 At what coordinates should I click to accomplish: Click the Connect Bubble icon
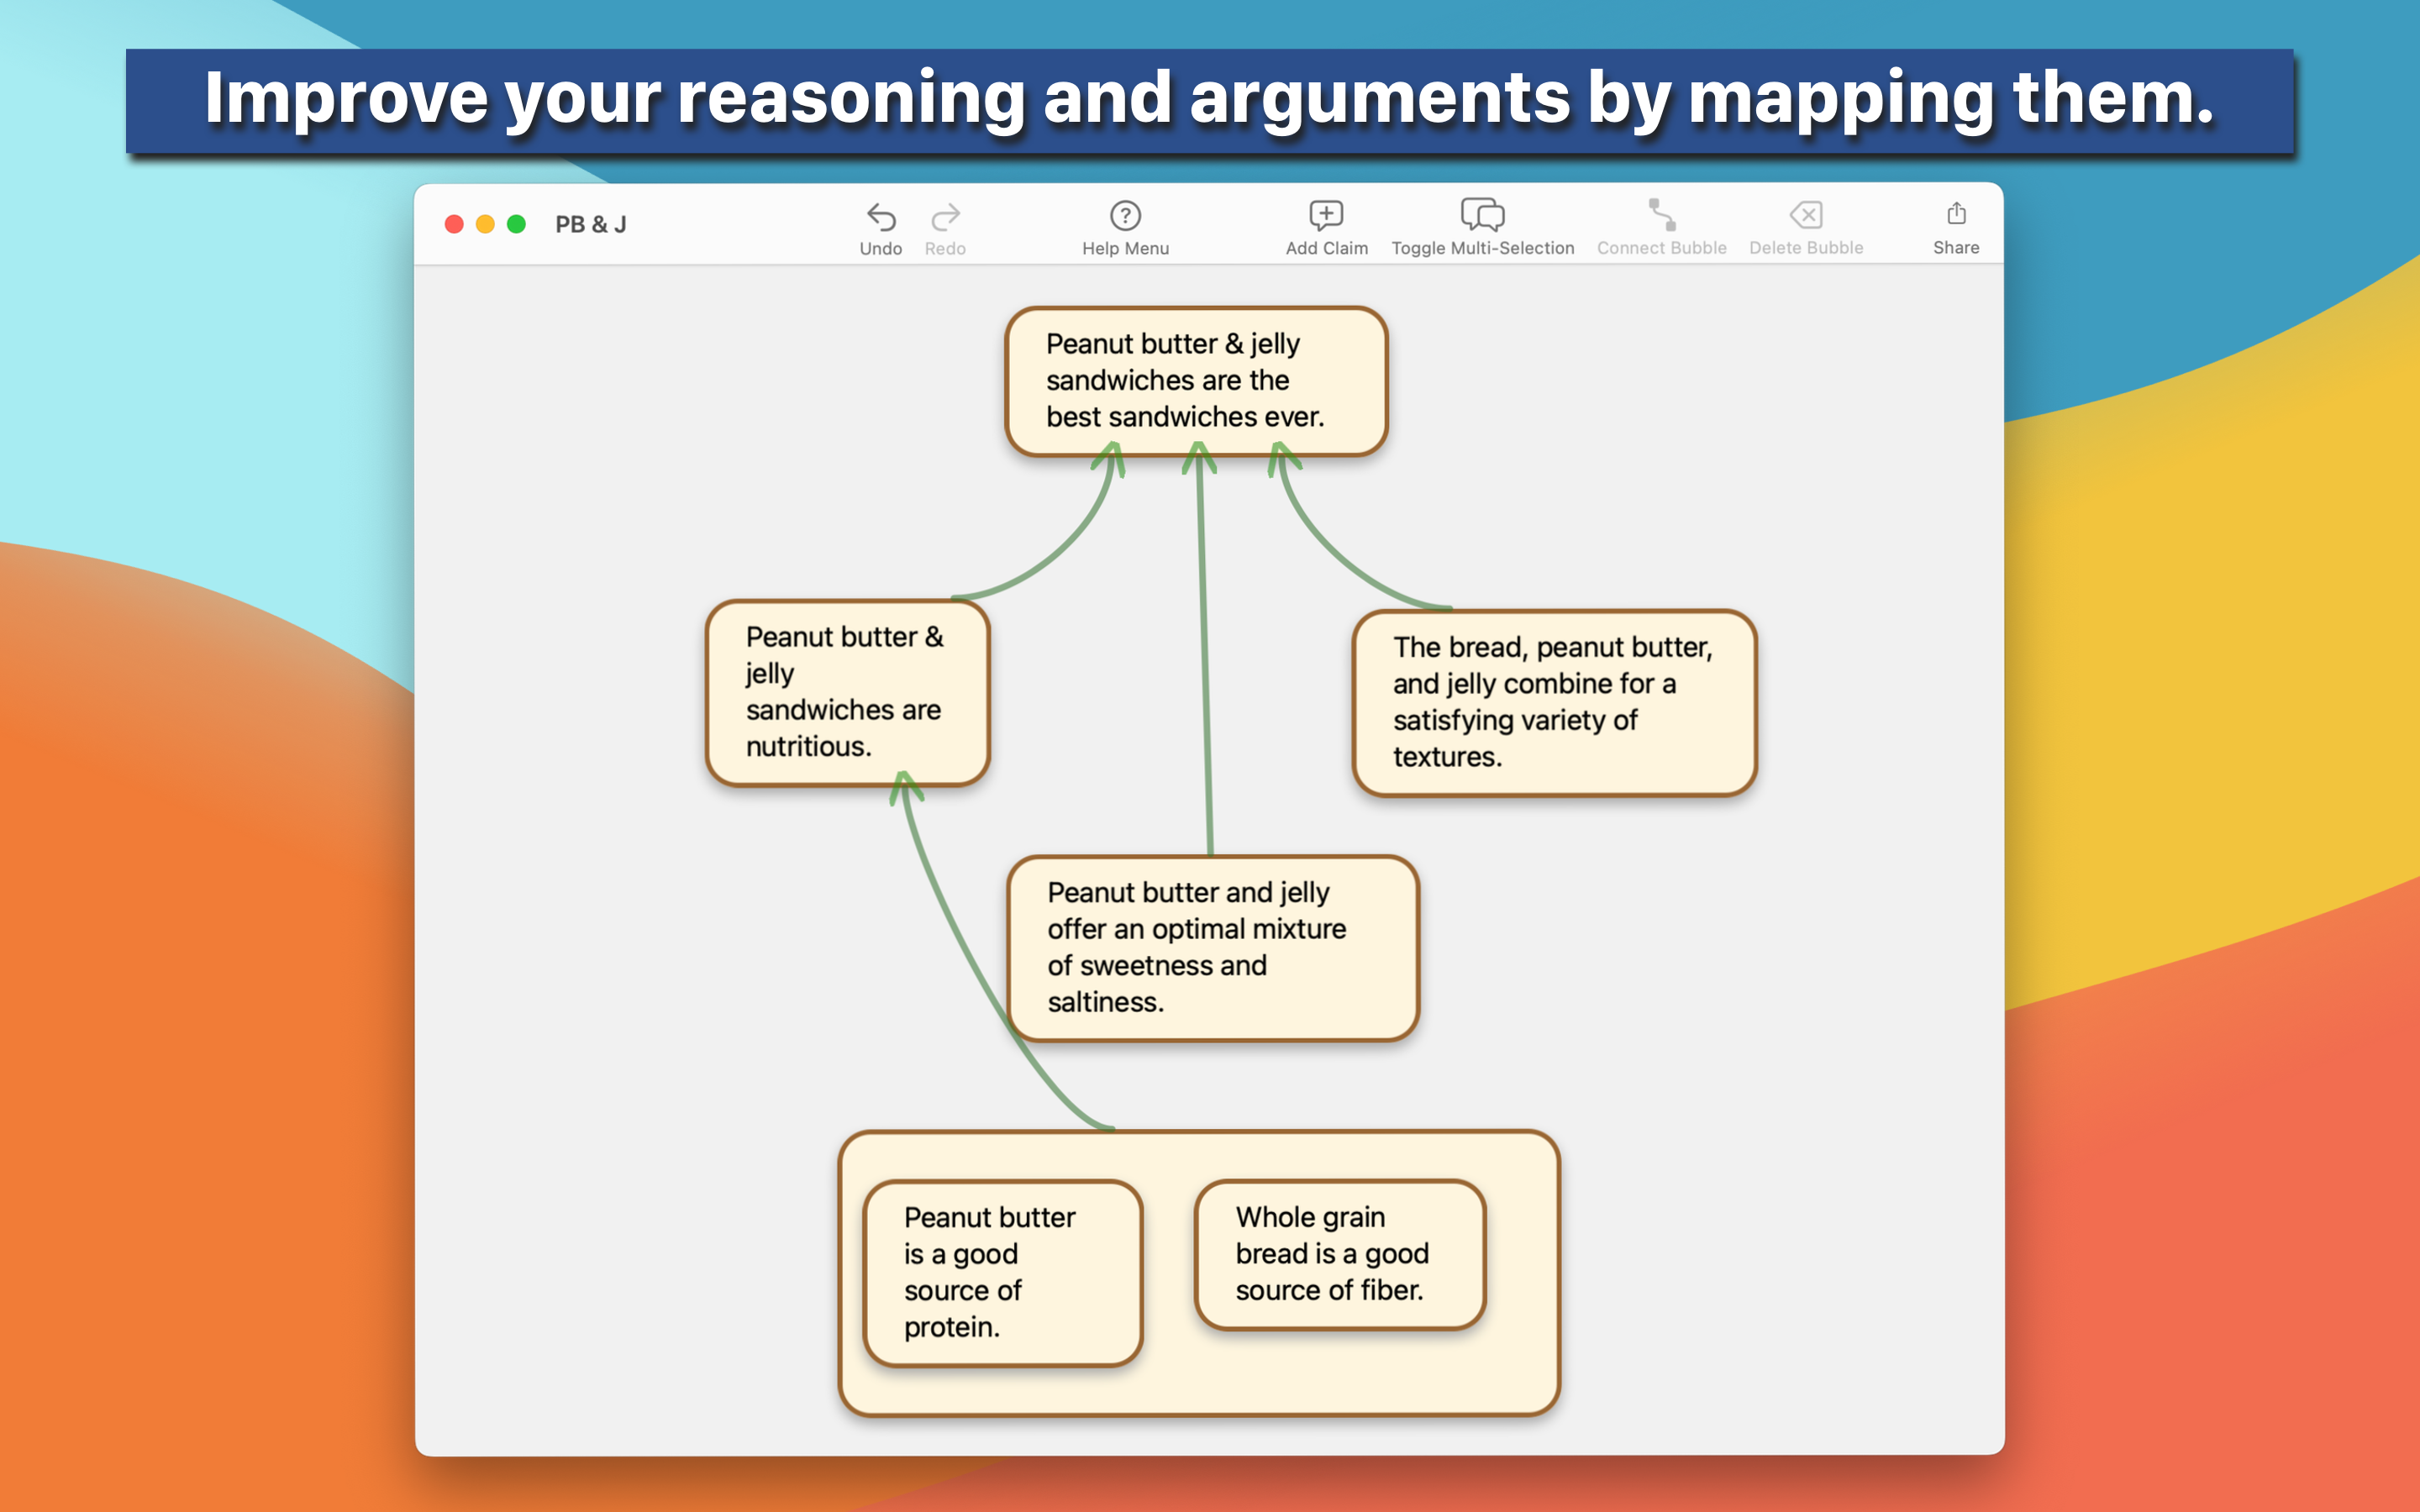(x=1661, y=216)
